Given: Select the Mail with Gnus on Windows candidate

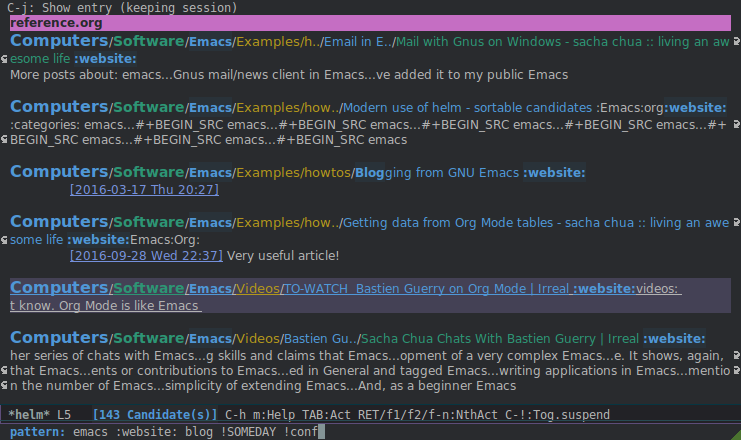Looking at the screenshot, I should coord(370,42).
